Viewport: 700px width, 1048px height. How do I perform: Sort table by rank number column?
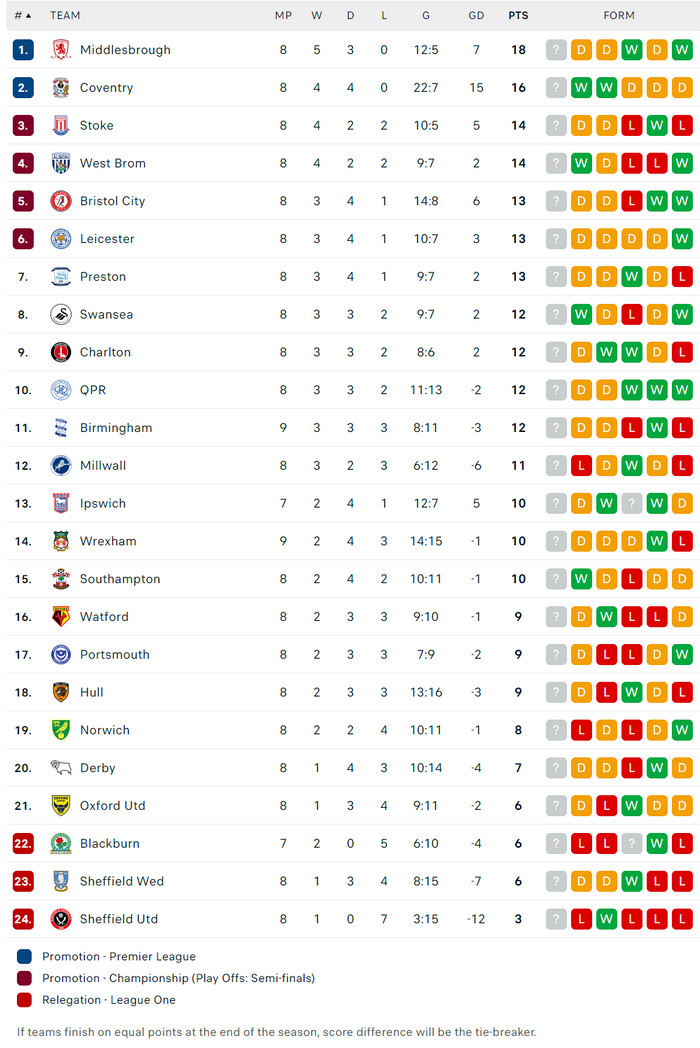pos(23,16)
